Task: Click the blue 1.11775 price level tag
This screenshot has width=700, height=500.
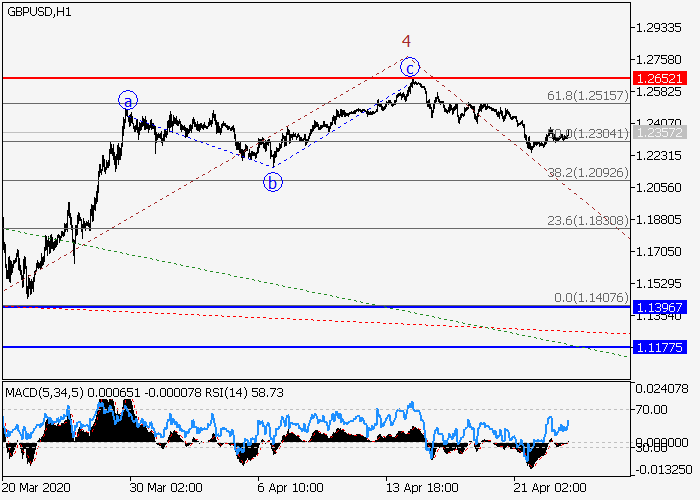Action: (660, 347)
